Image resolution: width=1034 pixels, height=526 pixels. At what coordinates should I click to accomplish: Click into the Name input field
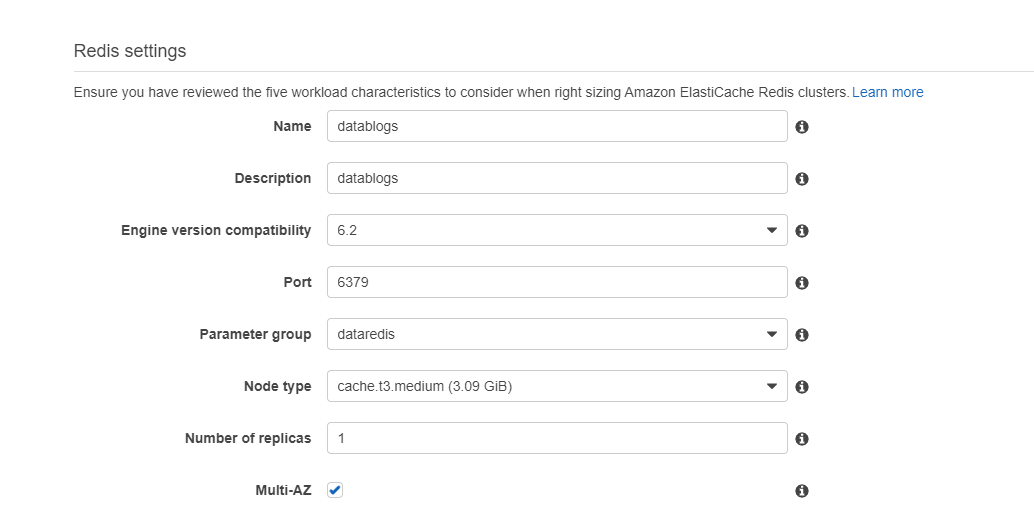[x=557, y=126]
